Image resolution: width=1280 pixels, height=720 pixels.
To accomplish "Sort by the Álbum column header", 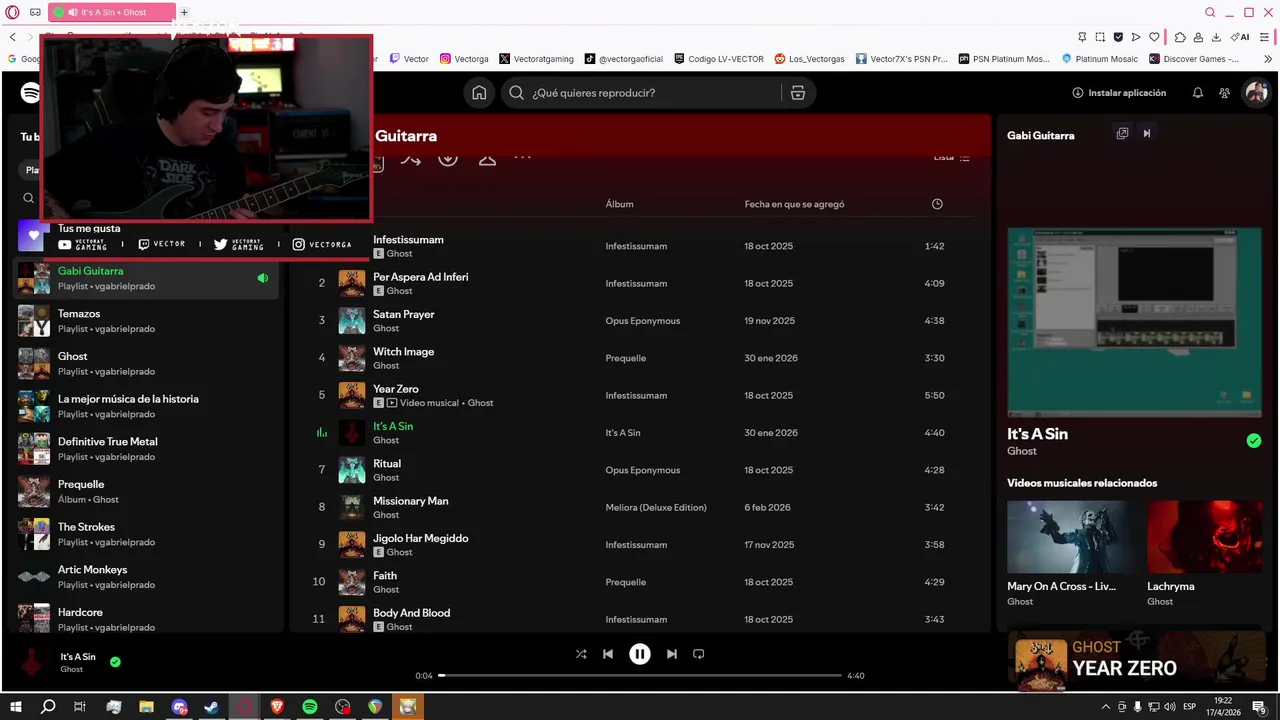I will [619, 204].
